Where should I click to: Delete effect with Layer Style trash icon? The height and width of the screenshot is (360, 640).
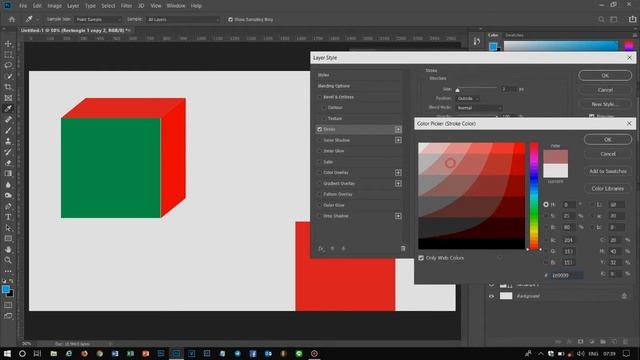(x=403, y=248)
